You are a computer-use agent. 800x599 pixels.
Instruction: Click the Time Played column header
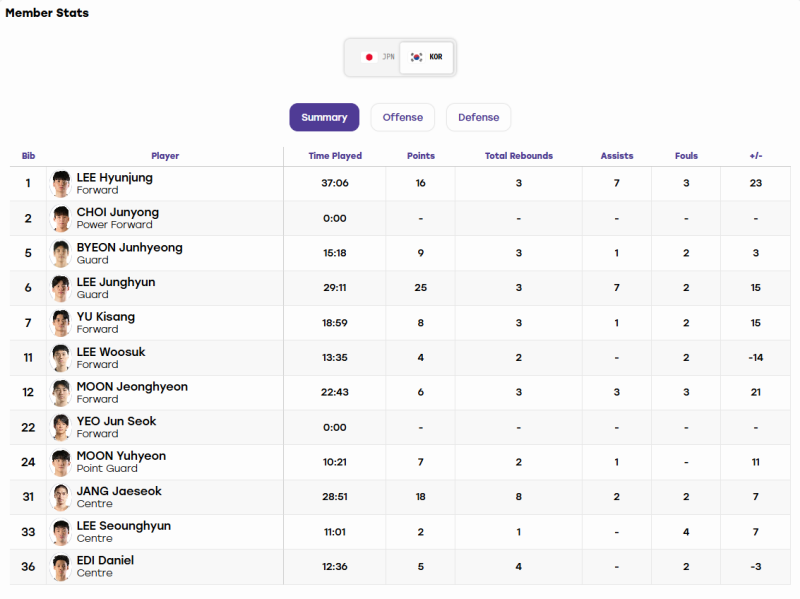click(x=335, y=156)
